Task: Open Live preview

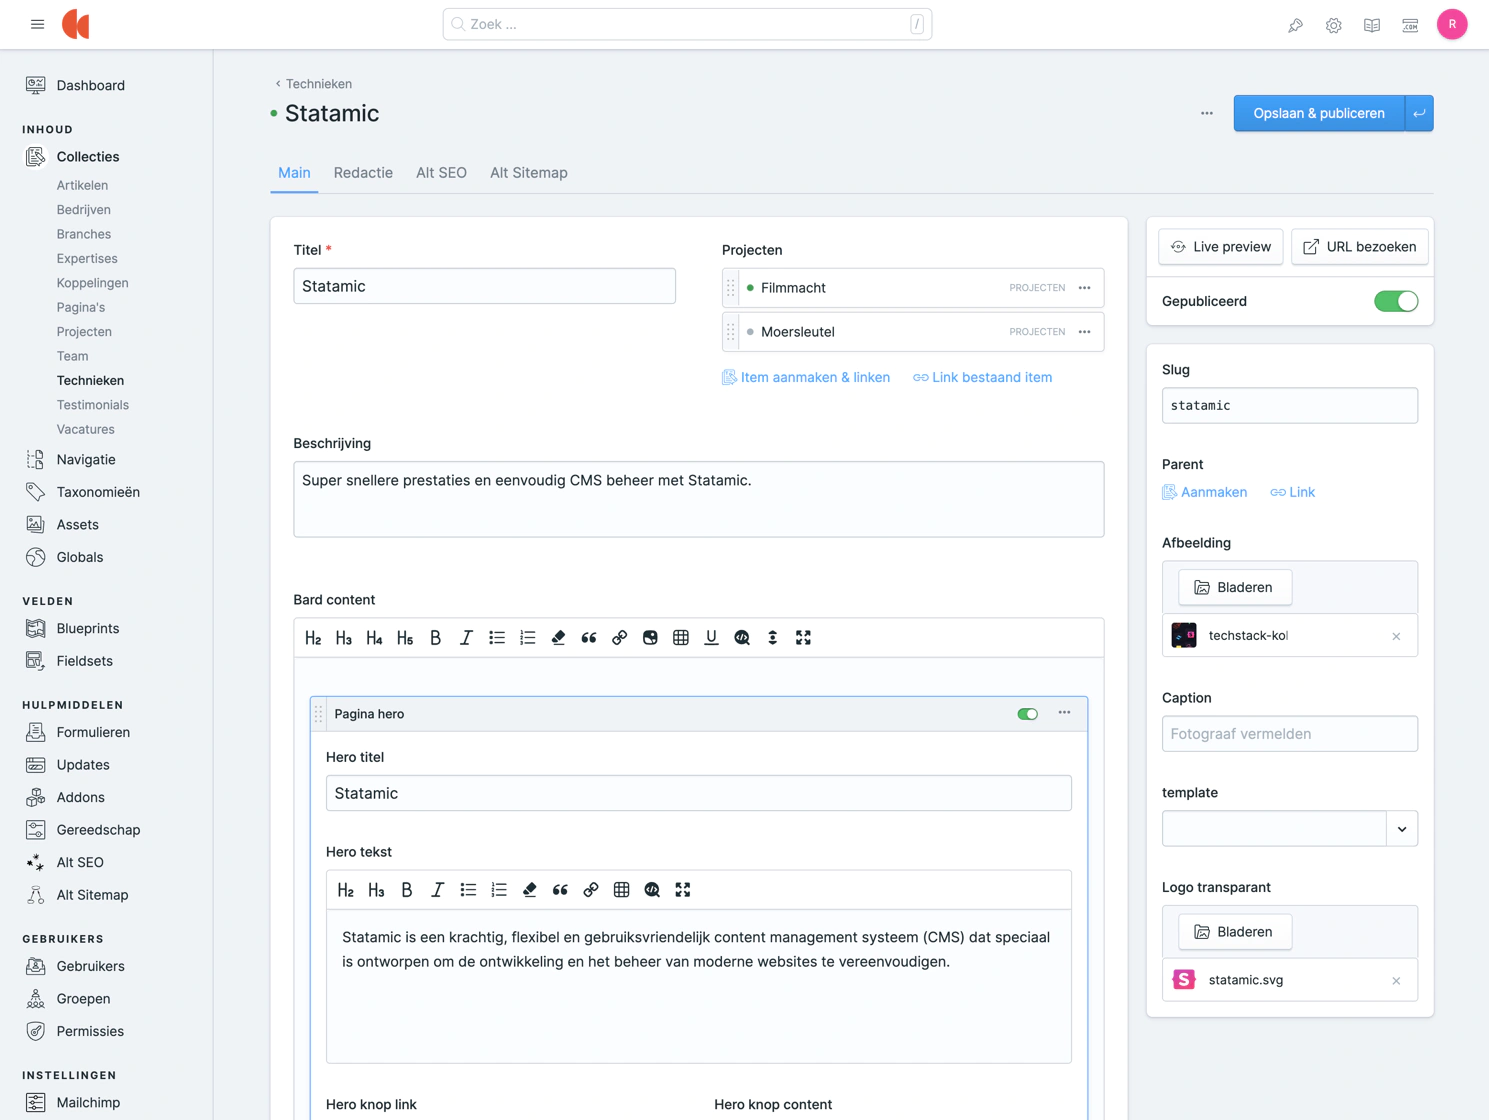Action: coord(1221,247)
